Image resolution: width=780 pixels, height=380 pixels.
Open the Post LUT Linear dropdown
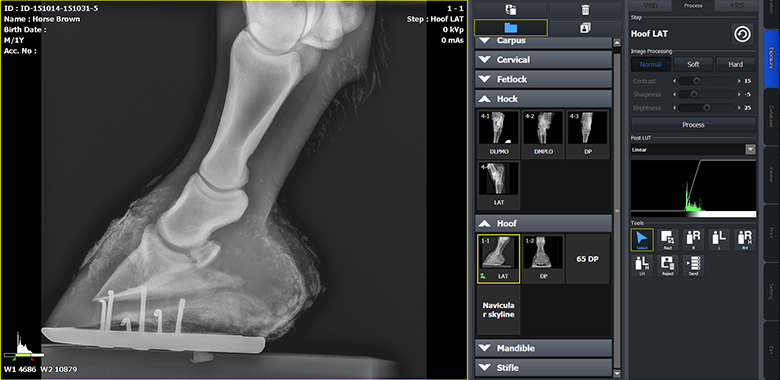[x=693, y=149]
